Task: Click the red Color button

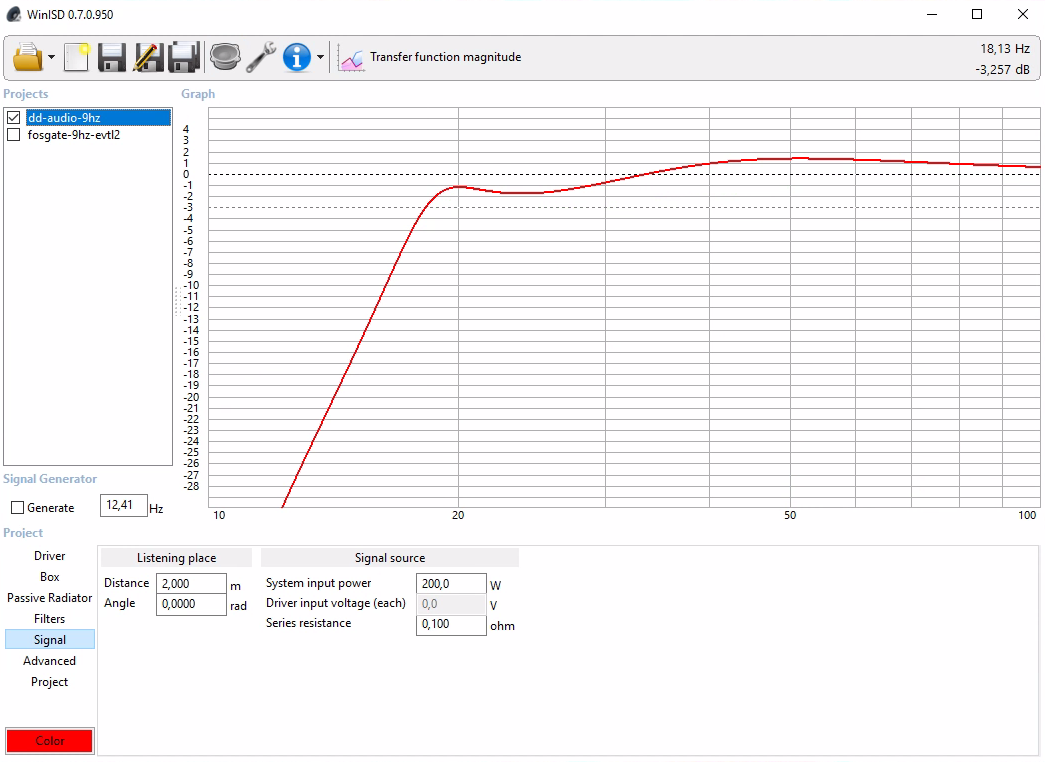Action: [x=49, y=741]
